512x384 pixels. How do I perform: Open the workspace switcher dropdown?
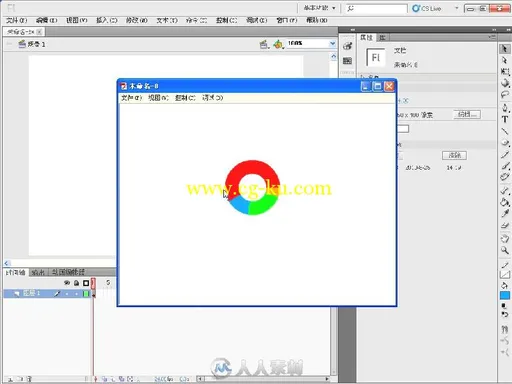[319, 8]
